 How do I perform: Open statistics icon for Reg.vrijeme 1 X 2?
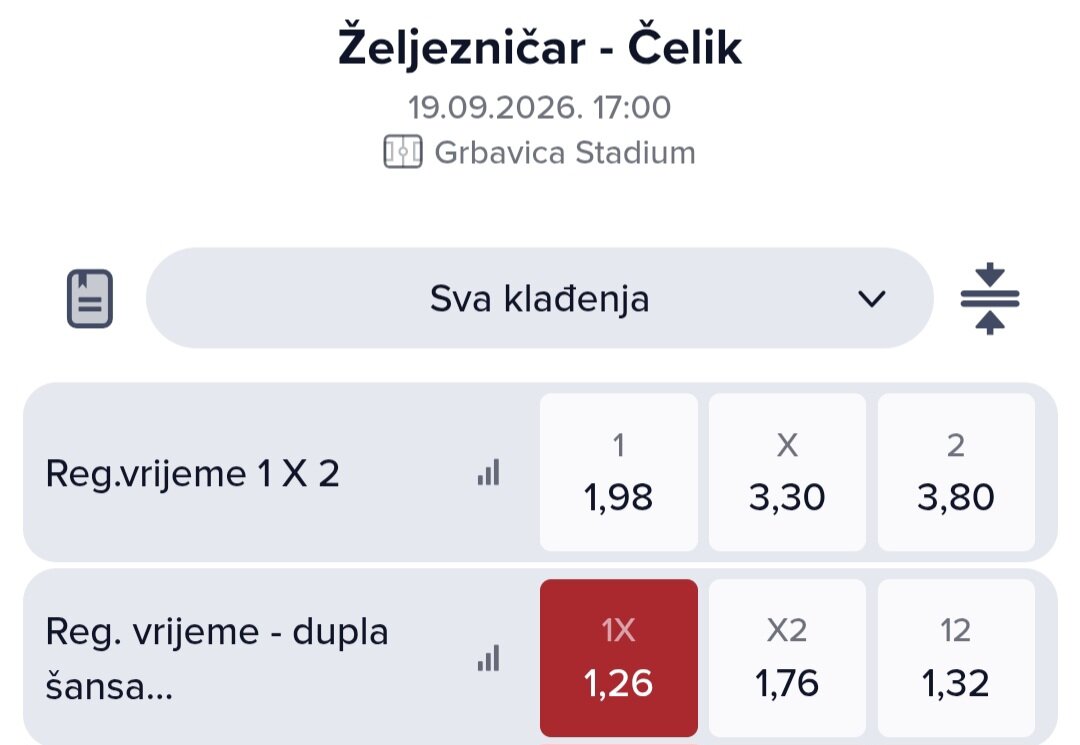(x=488, y=473)
